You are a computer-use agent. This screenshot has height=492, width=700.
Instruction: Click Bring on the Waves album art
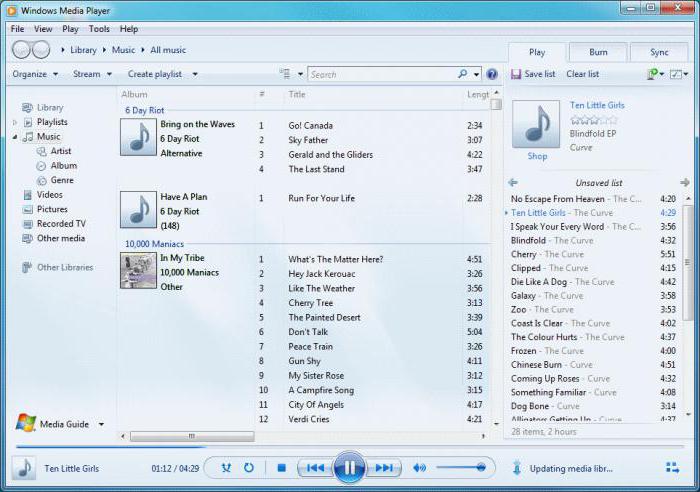tap(138, 137)
